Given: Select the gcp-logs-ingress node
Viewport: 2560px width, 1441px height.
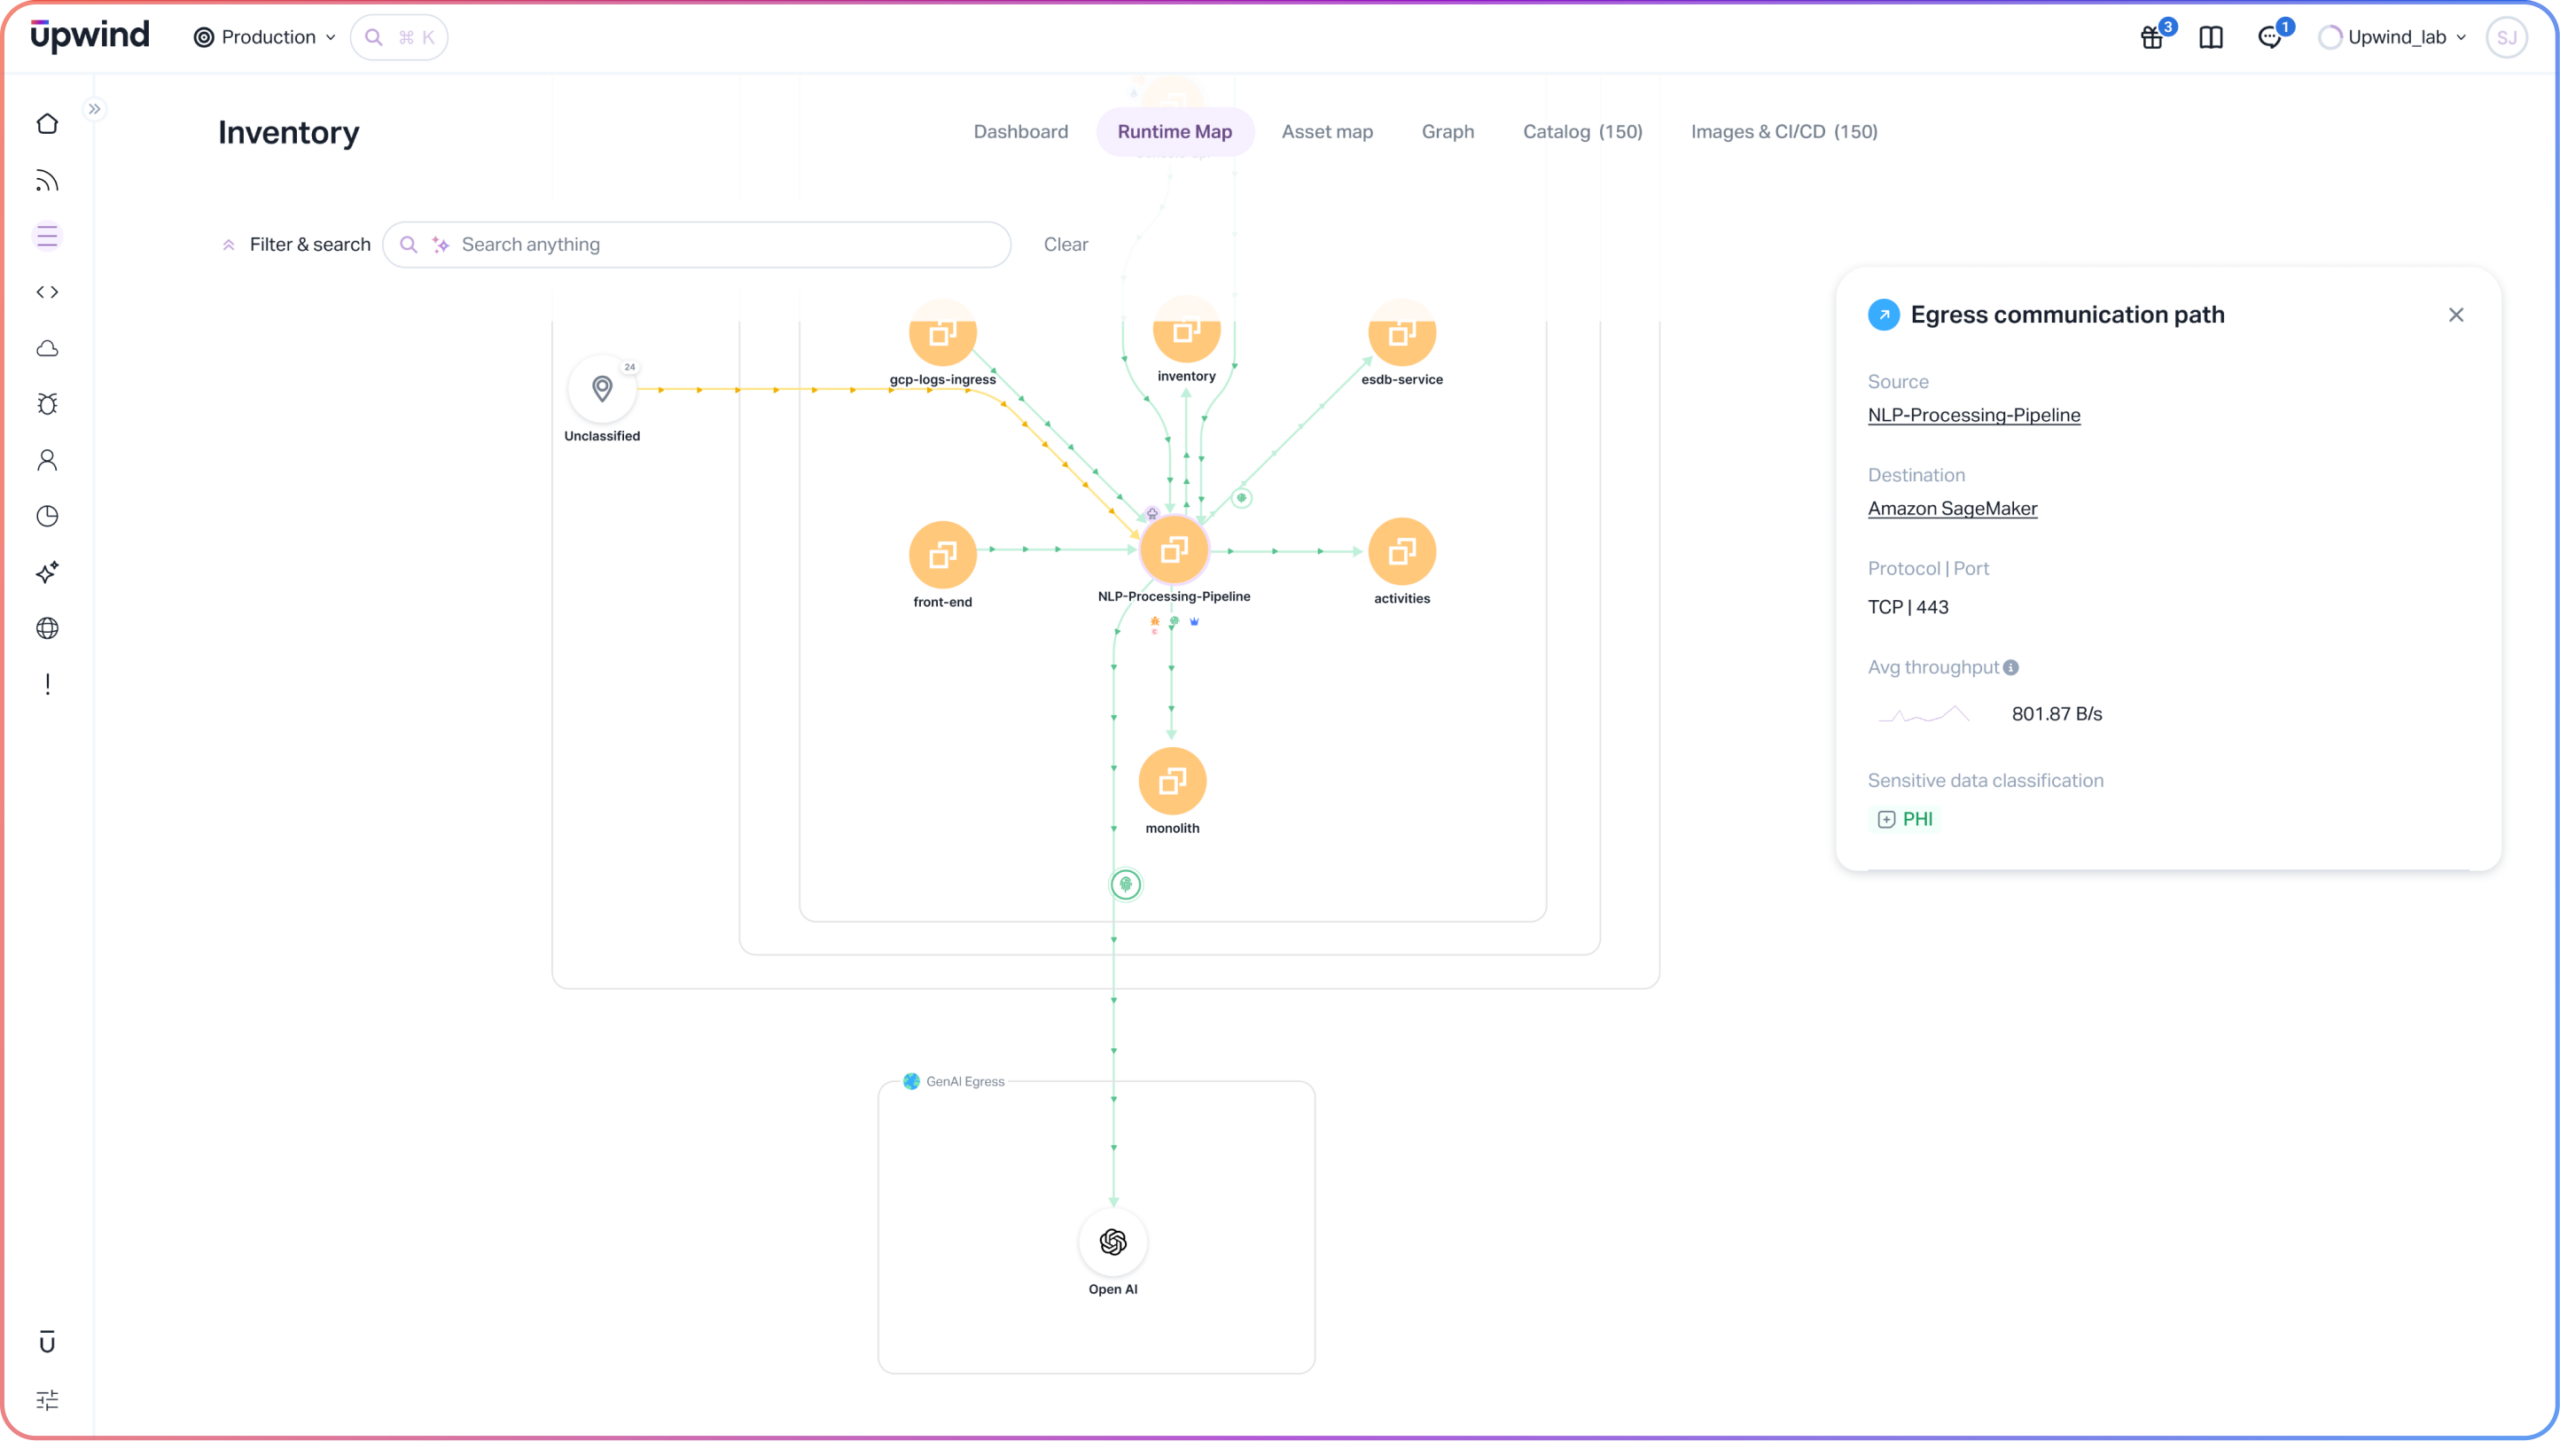Looking at the screenshot, I should [942, 335].
